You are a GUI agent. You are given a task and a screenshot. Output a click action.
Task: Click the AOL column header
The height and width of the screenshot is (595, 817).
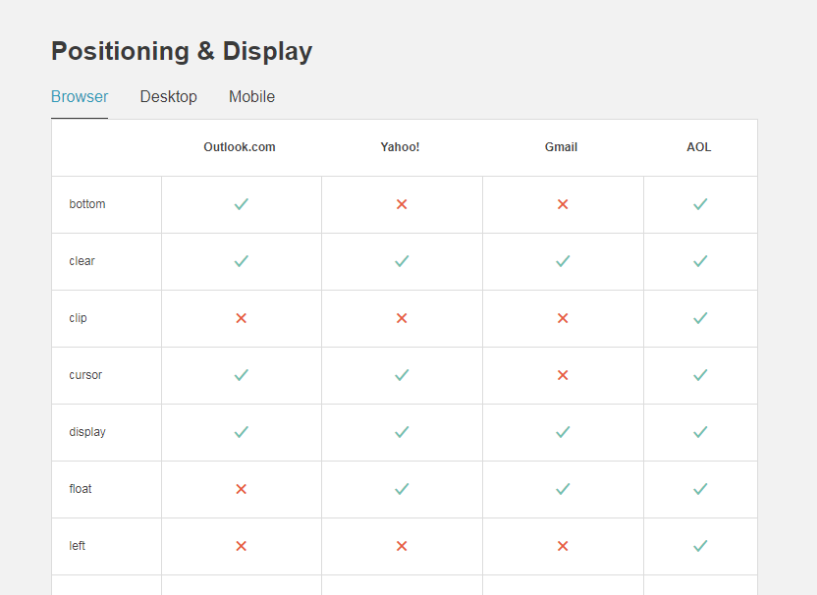point(699,147)
